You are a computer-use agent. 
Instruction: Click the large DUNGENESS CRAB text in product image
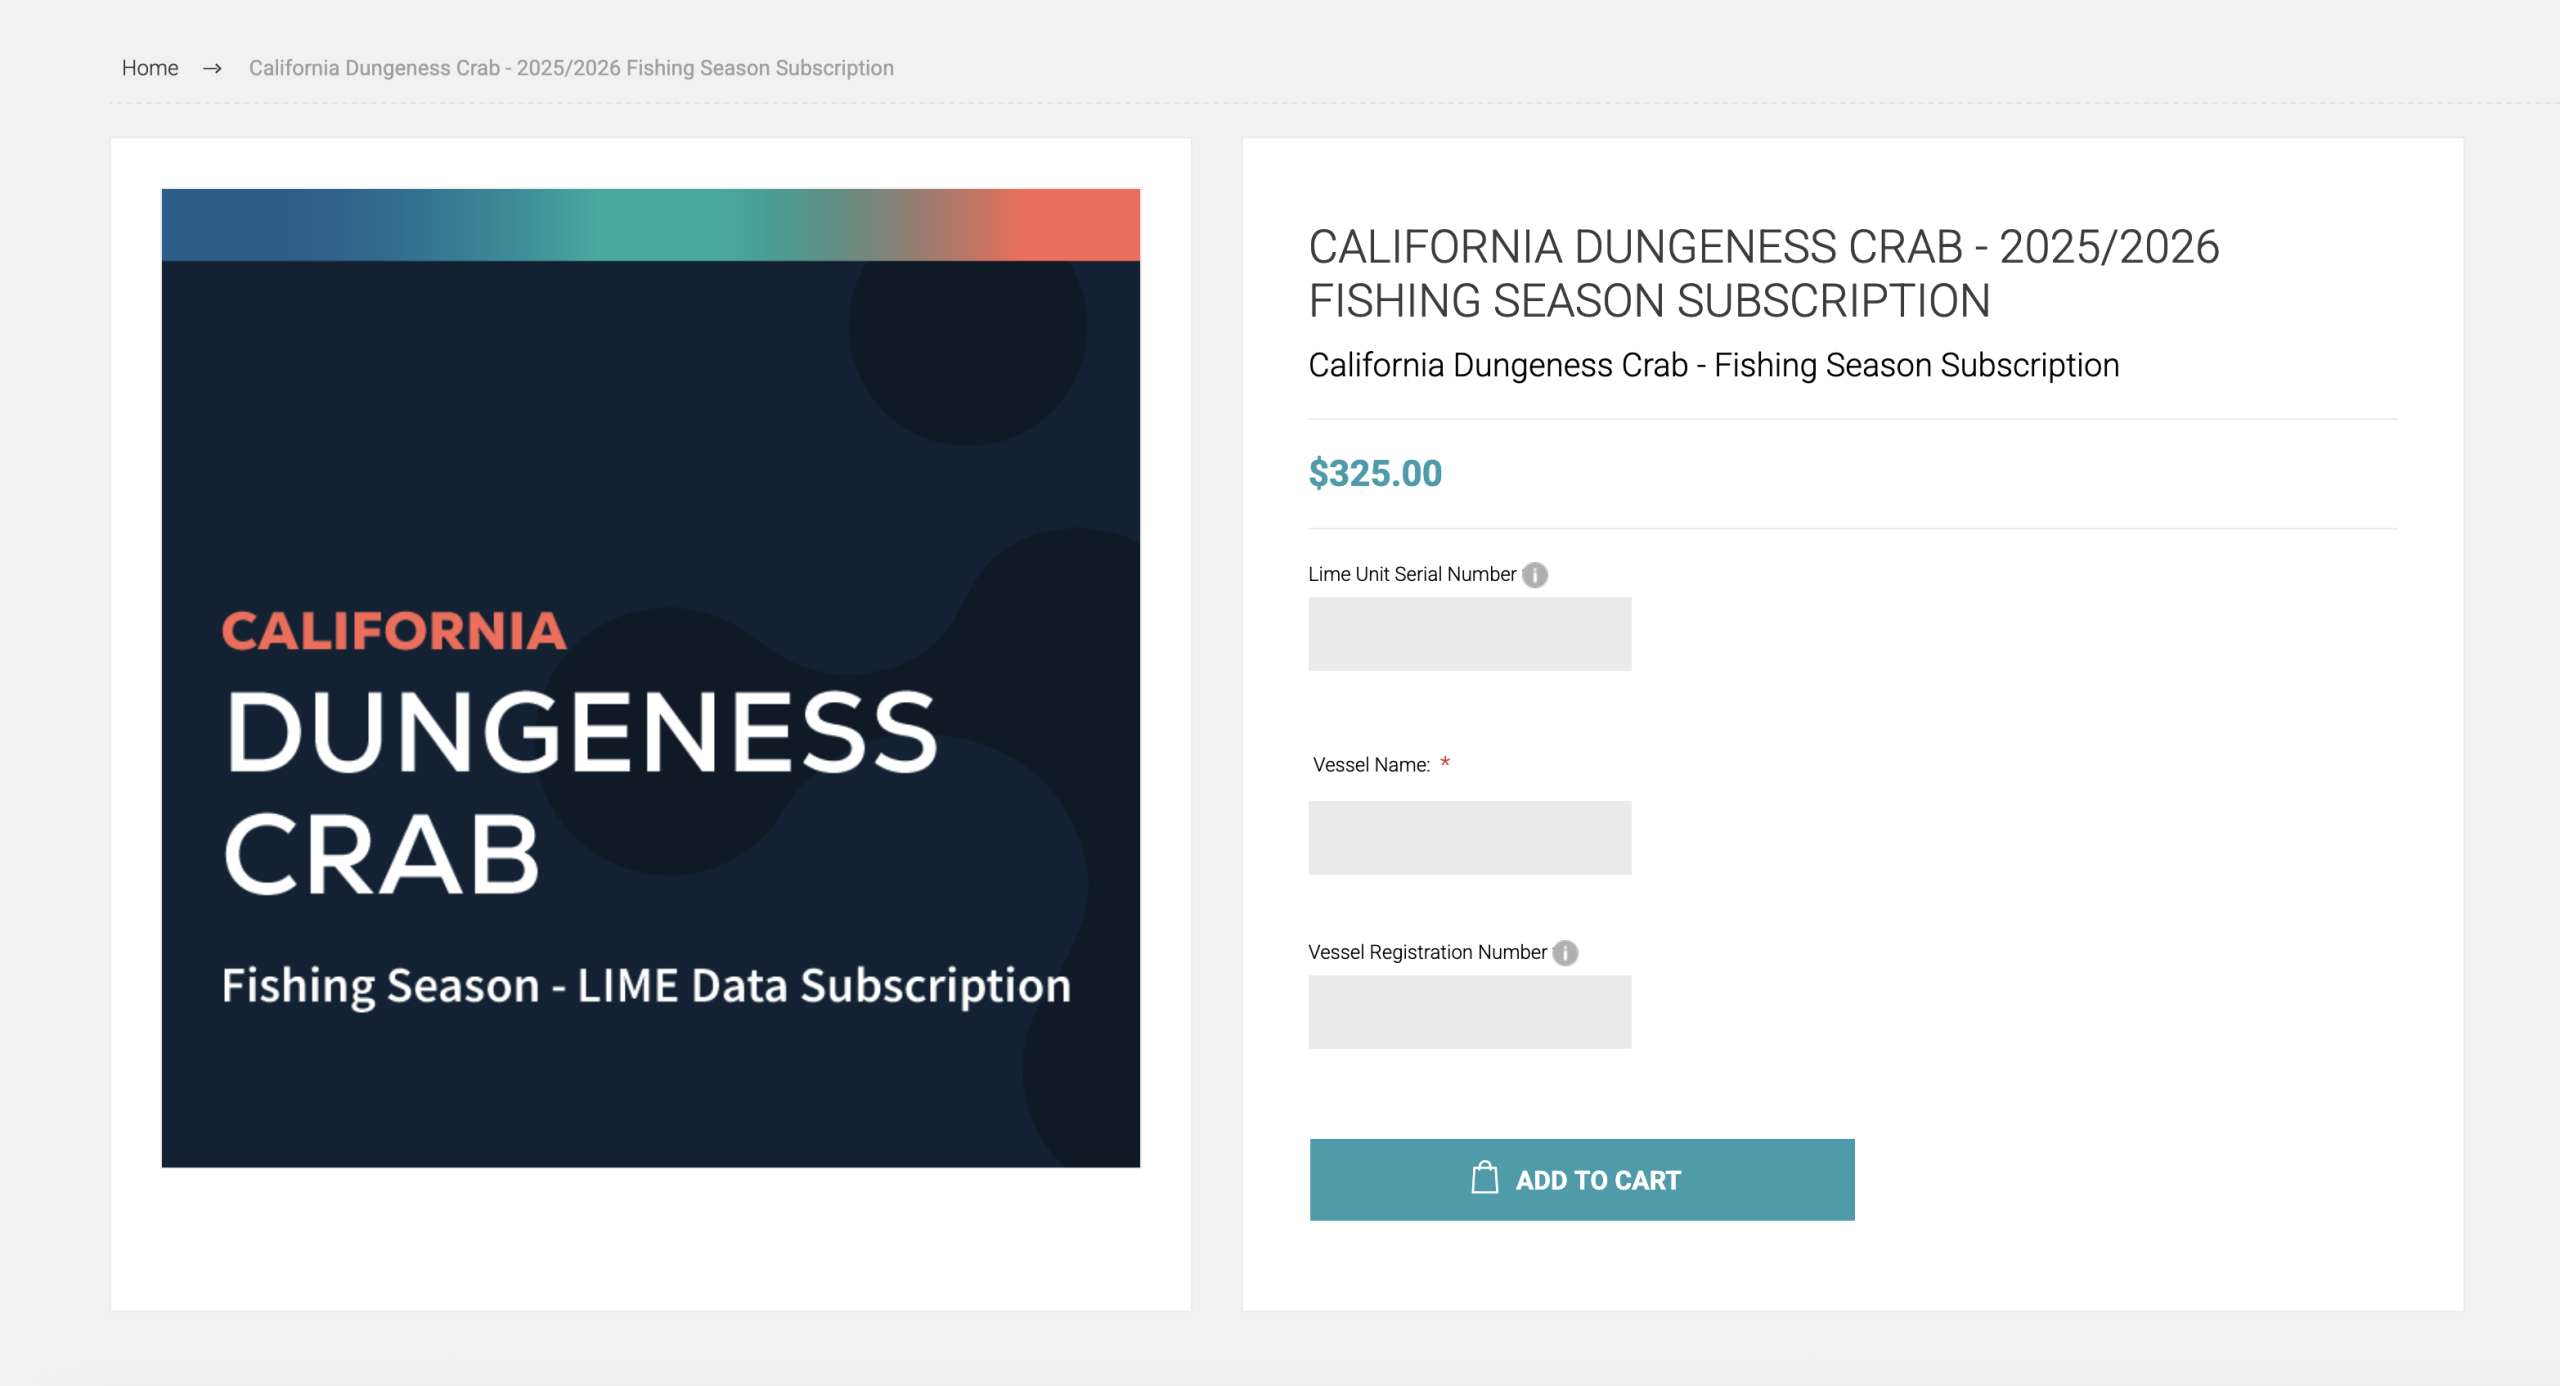(x=580, y=790)
